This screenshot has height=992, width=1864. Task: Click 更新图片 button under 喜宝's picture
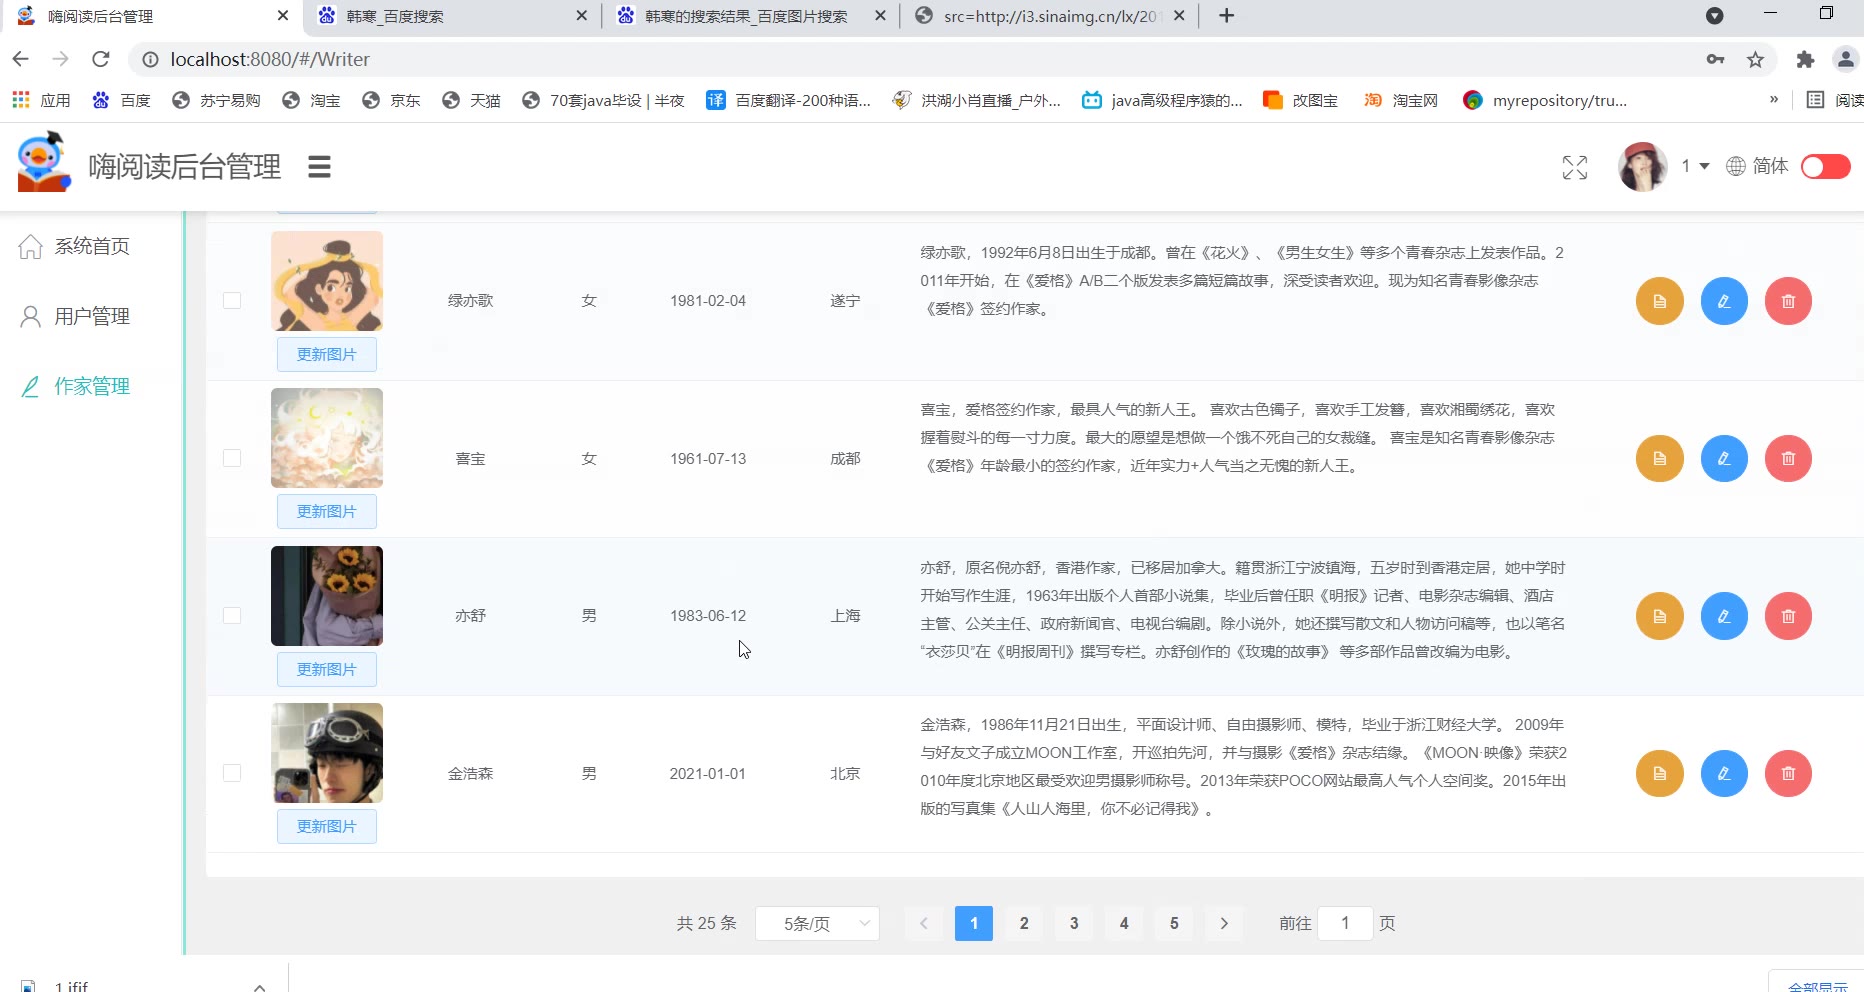click(327, 512)
